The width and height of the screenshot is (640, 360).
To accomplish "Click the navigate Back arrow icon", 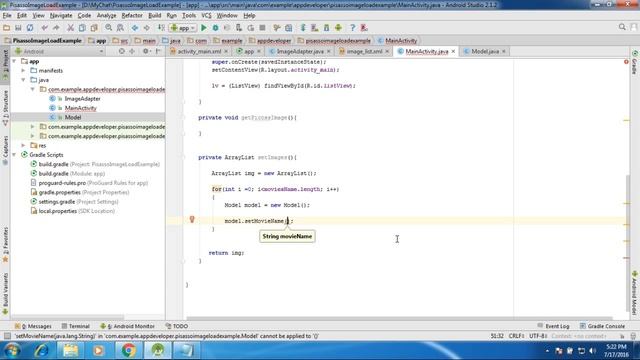I will coord(135,28).
